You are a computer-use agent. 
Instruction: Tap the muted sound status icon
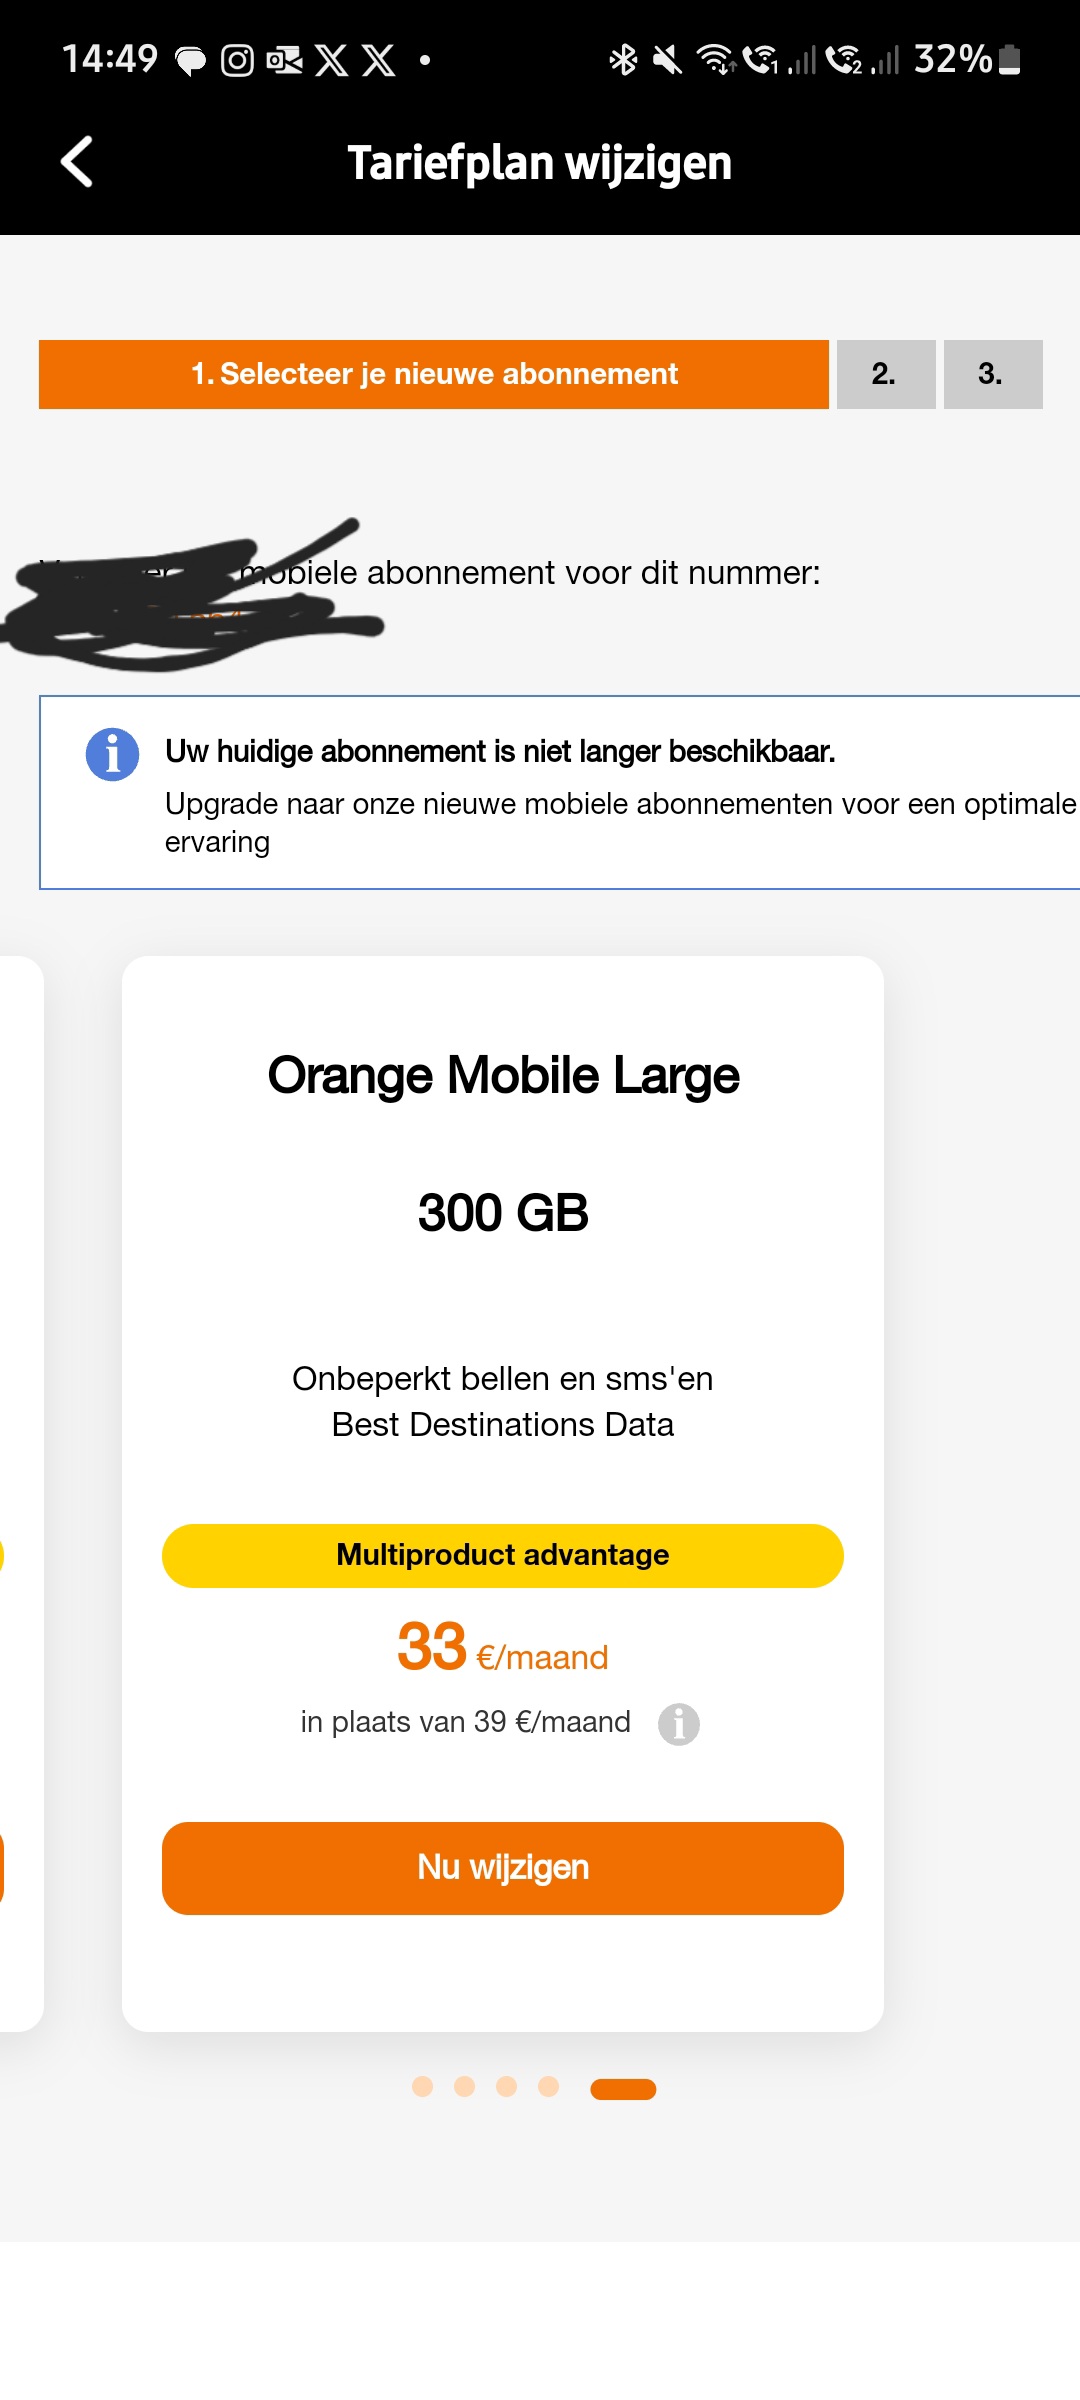(667, 60)
